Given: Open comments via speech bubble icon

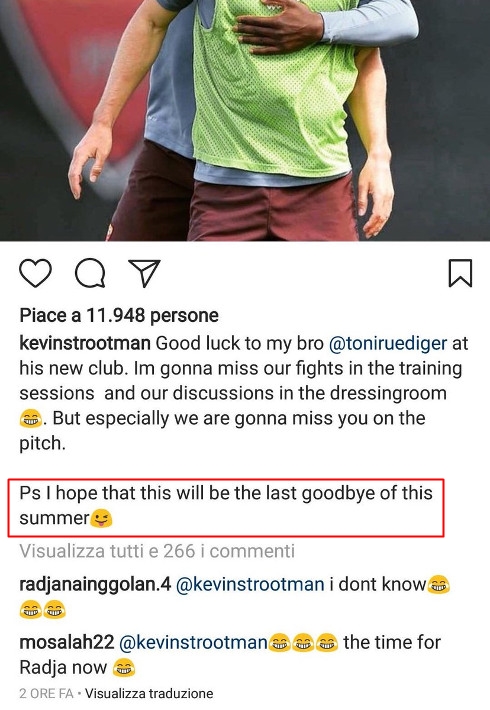Looking at the screenshot, I should [x=91, y=273].
